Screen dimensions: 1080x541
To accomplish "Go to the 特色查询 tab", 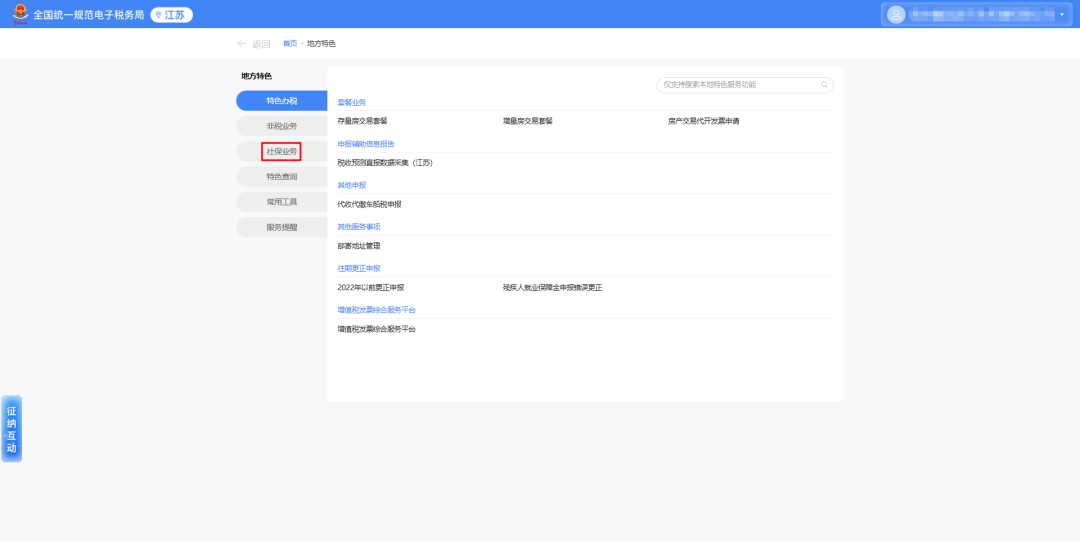I will point(282,176).
